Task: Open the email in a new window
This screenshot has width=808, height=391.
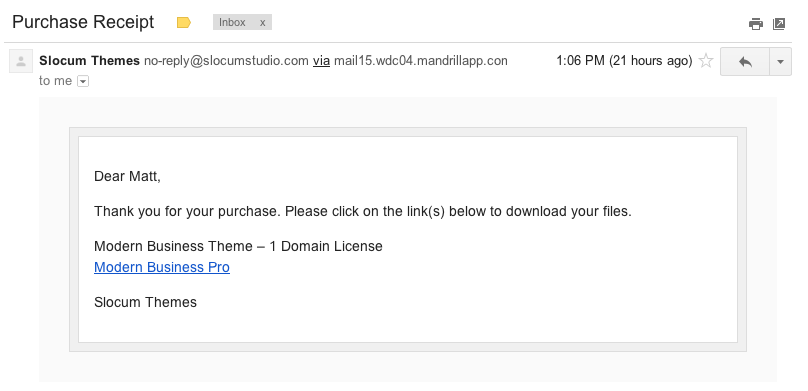Action: tap(779, 24)
